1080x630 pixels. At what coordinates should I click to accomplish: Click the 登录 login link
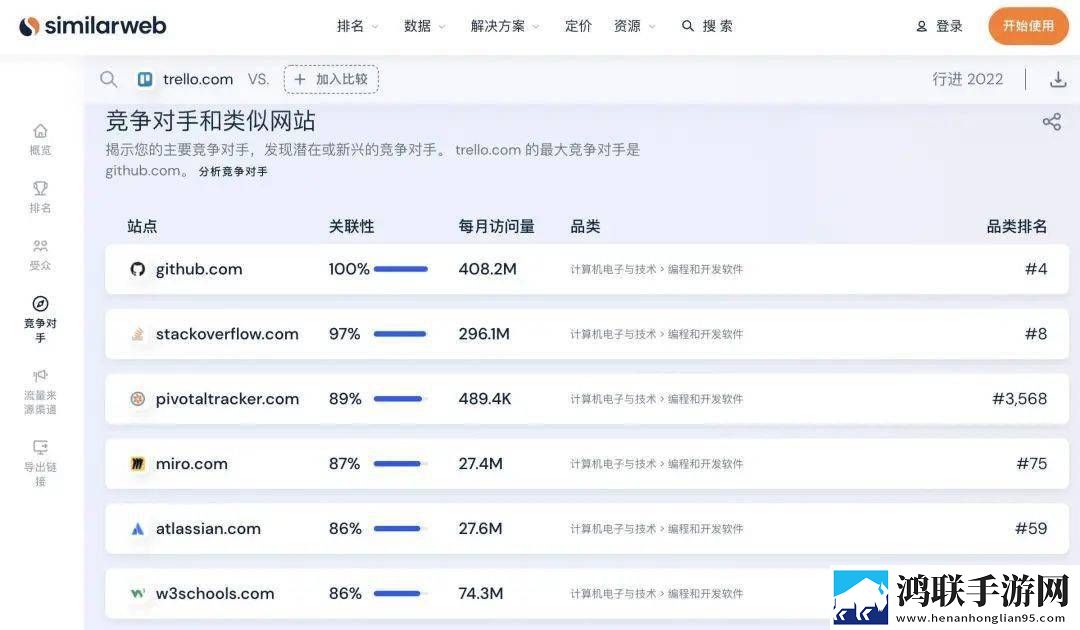(x=949, y=26)
